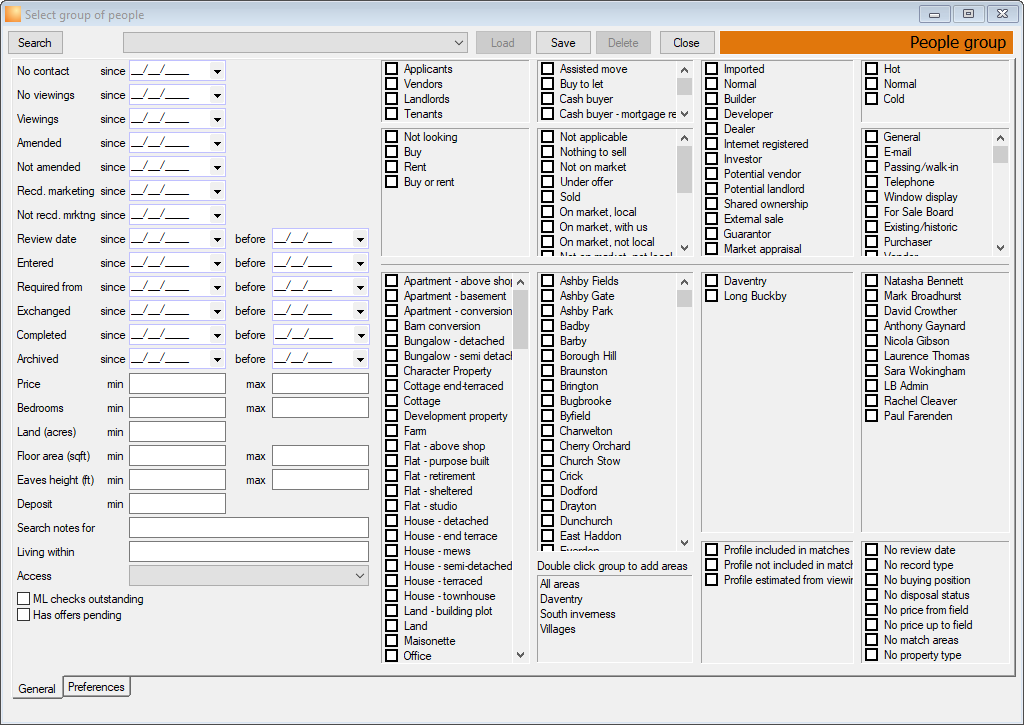The width and height of the screenshot is (1024, 725).
Task: Enable the Landlords checkbox
Action: click(x=392, y=99)
